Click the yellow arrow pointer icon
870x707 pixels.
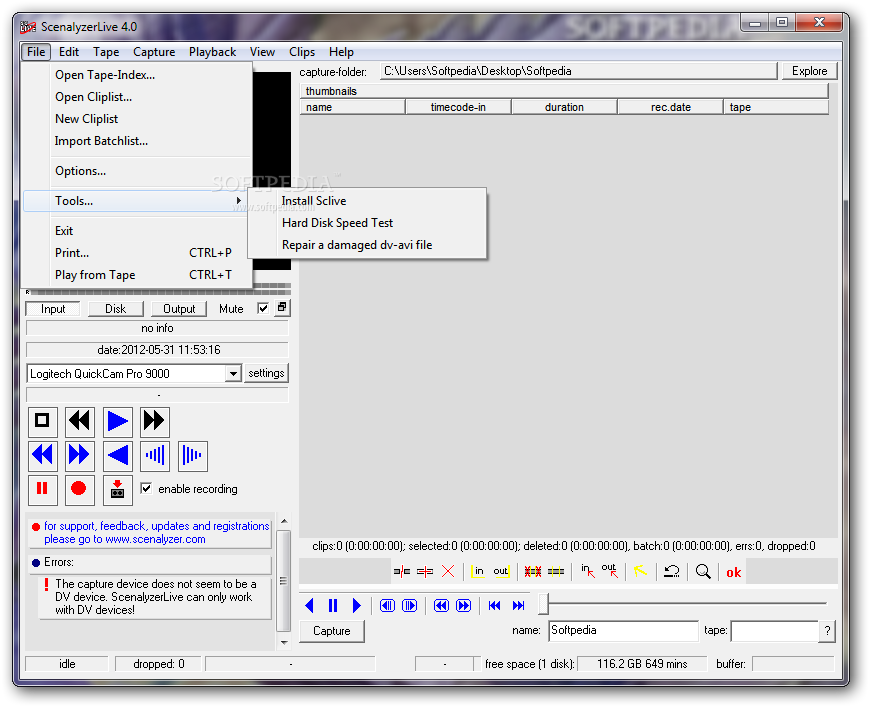(x=640, y=571)
